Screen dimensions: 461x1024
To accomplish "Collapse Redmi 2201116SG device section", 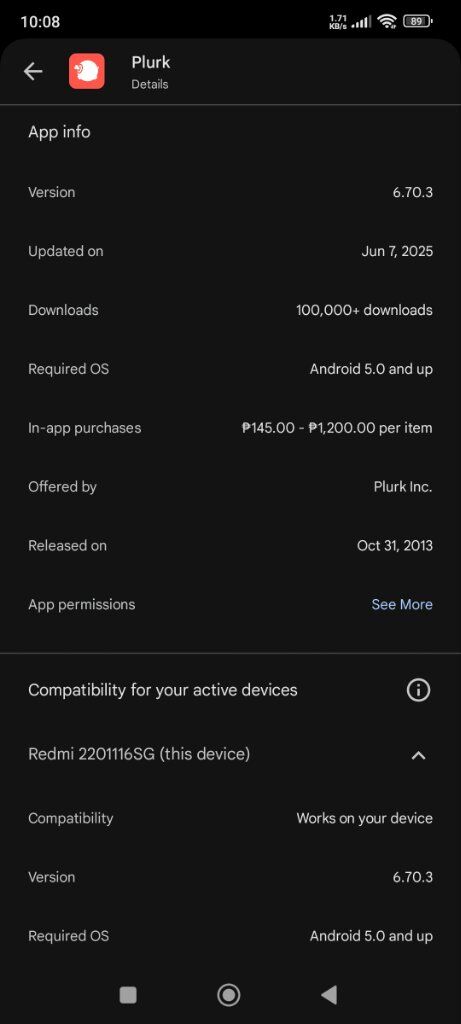I will point(418,755).
